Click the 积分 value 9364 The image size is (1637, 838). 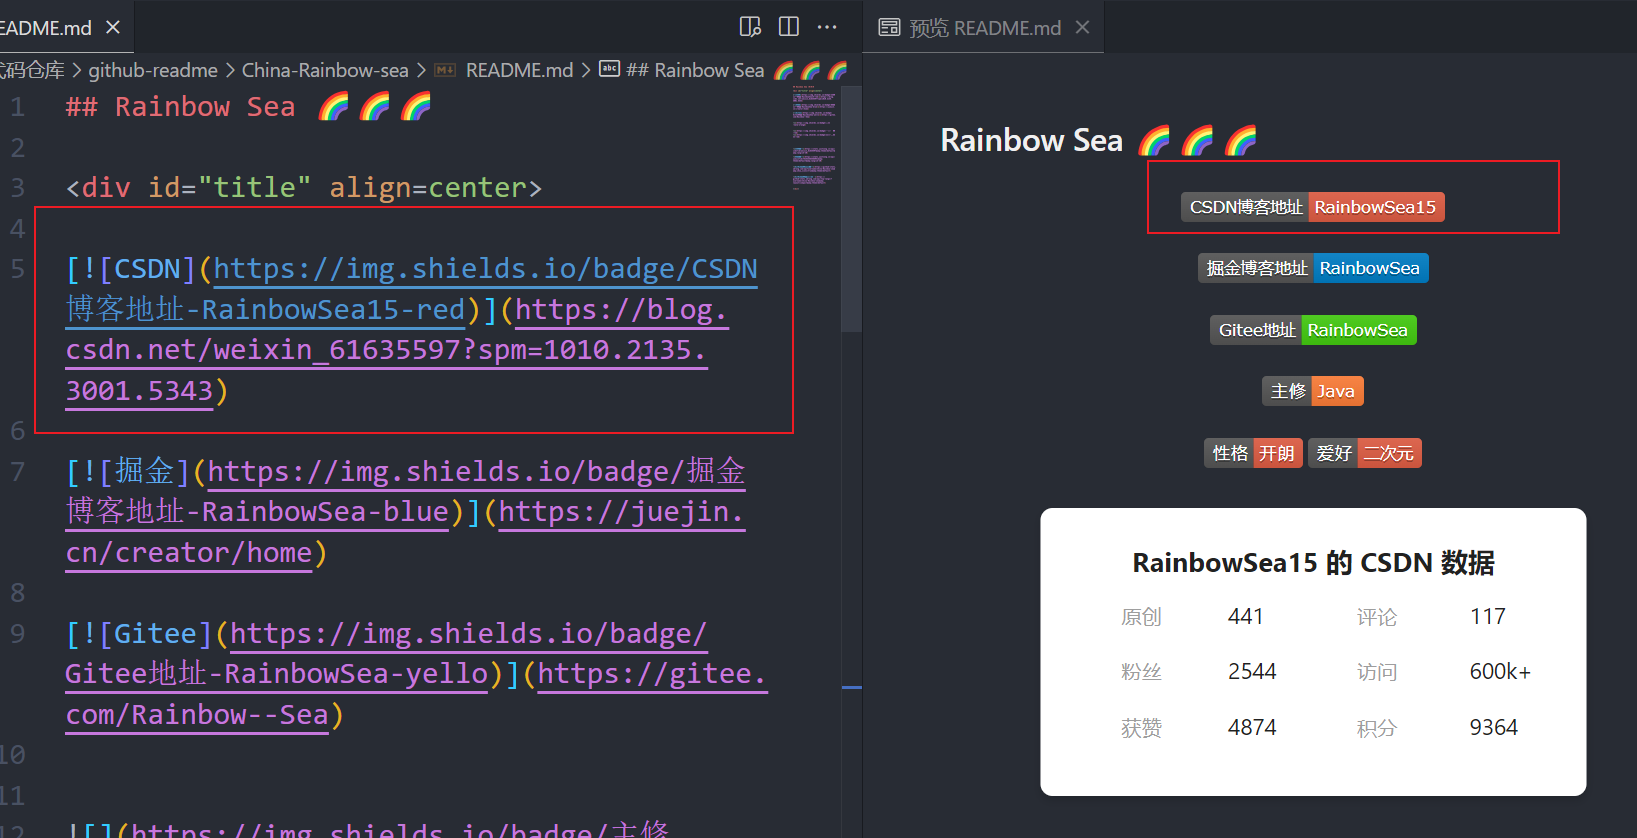1493,727
